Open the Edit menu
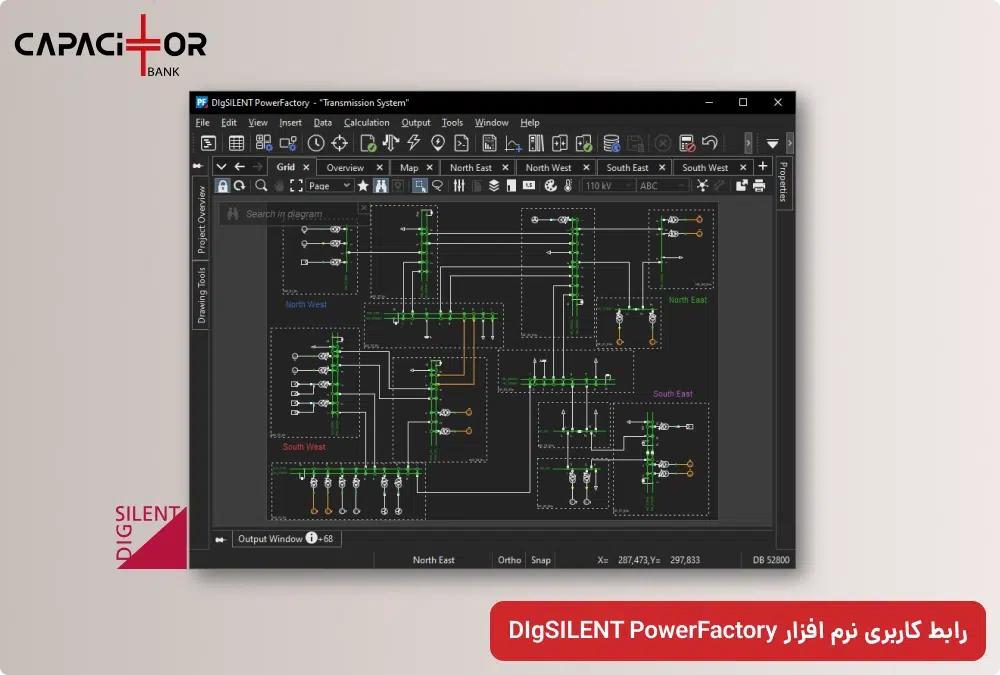 (x=229, y=122)
